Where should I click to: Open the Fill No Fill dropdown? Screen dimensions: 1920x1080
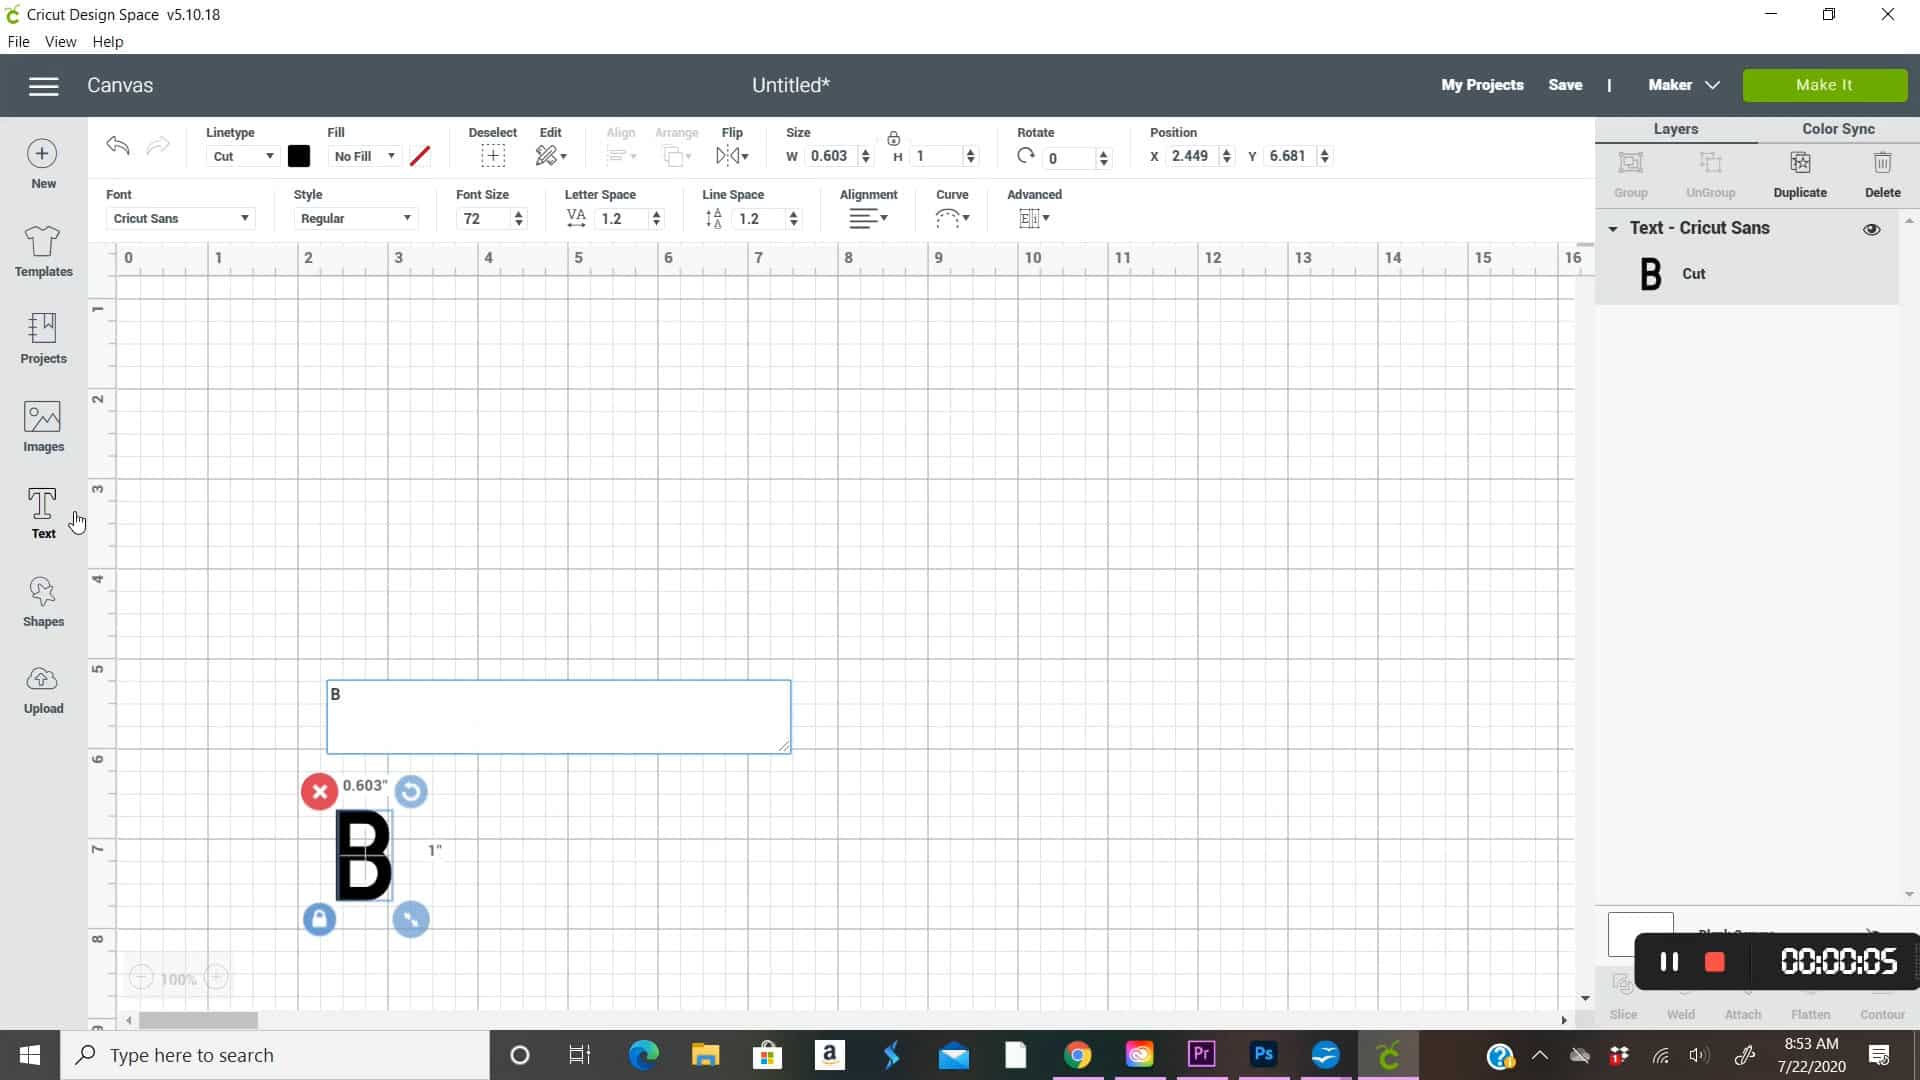click(x=364, y=156)
